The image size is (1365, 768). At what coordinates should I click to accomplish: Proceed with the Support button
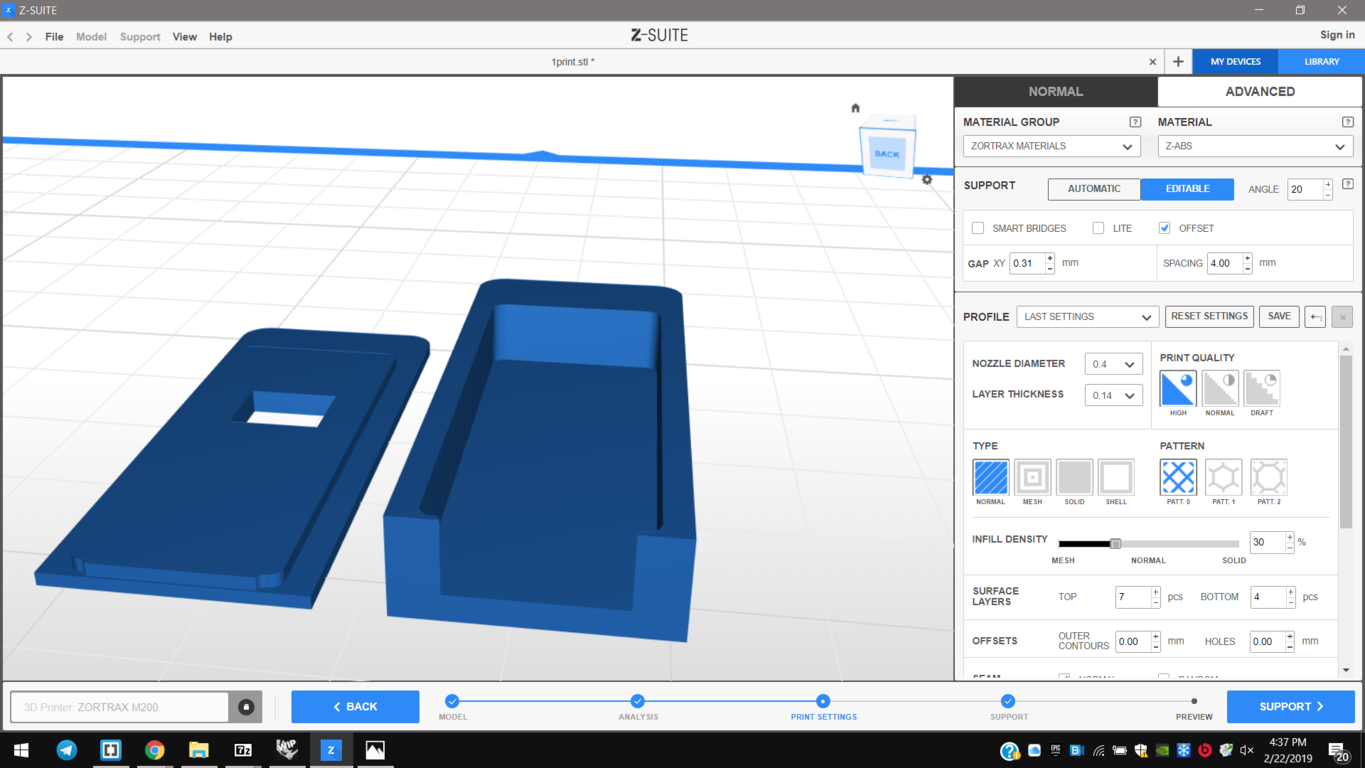tap(1291, 707)
